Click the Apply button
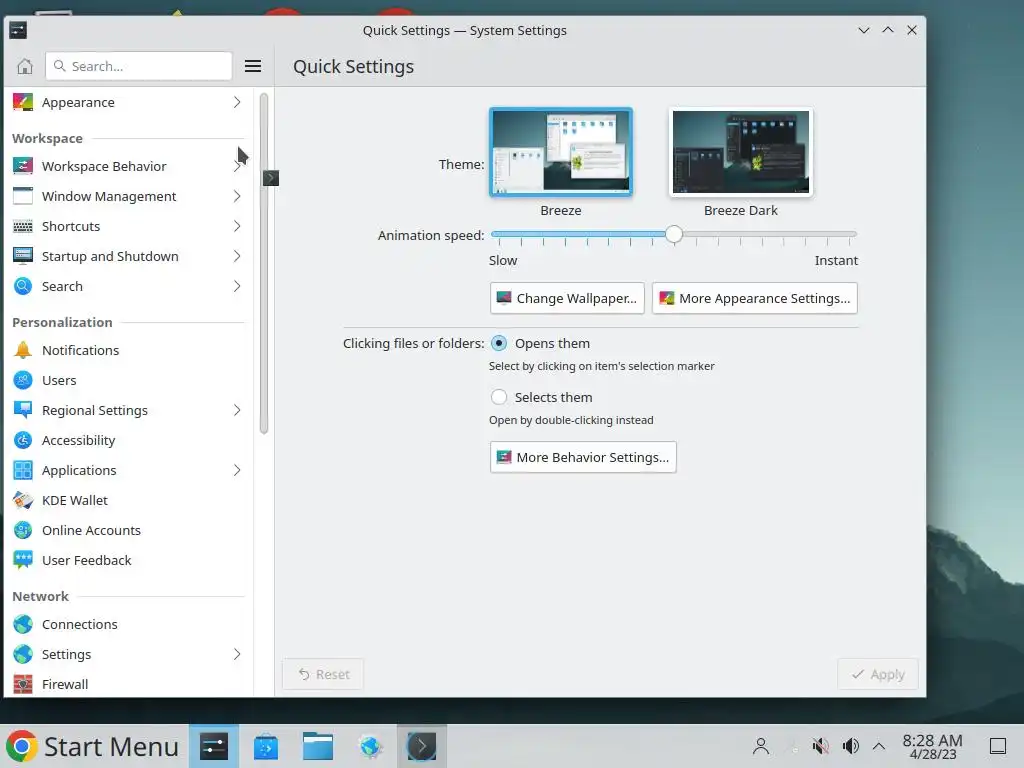Viewport: 1024px width, 768px height. (x=878, y=674)
